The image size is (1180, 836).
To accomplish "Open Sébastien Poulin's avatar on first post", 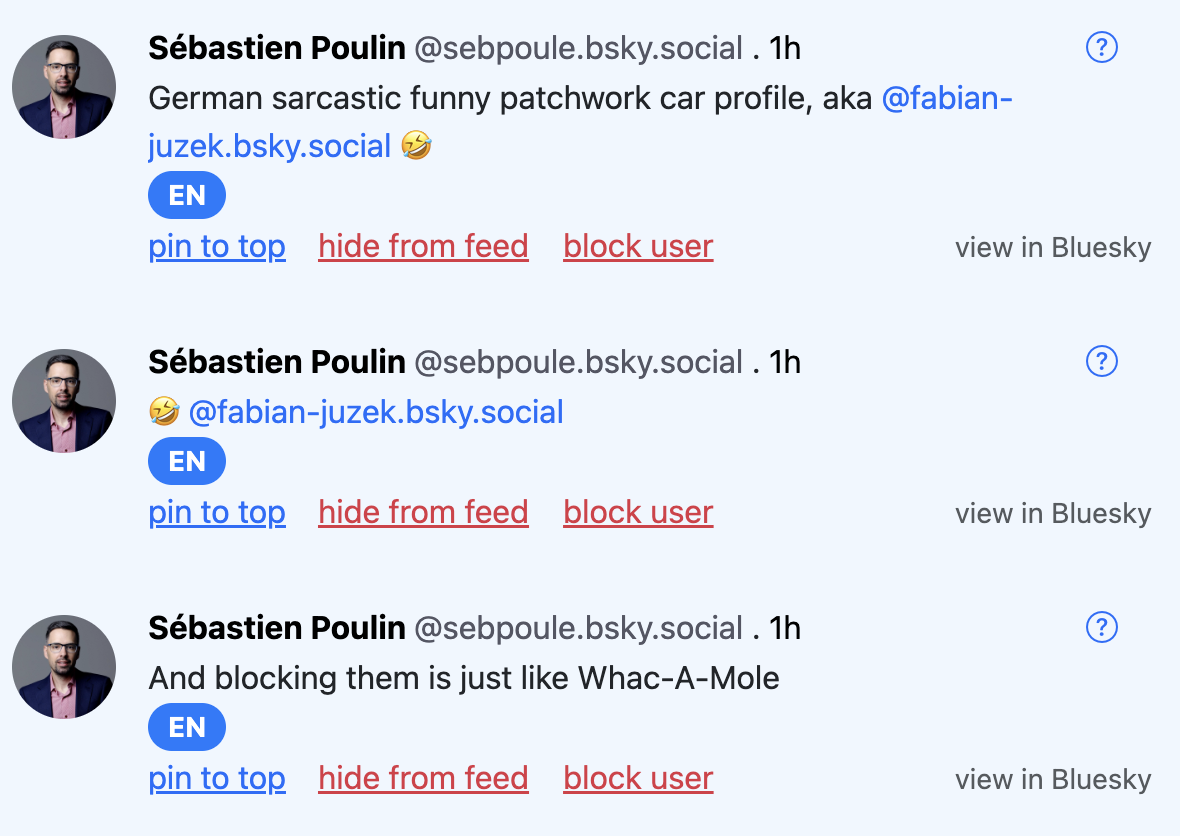I will [x=64, y=87].
